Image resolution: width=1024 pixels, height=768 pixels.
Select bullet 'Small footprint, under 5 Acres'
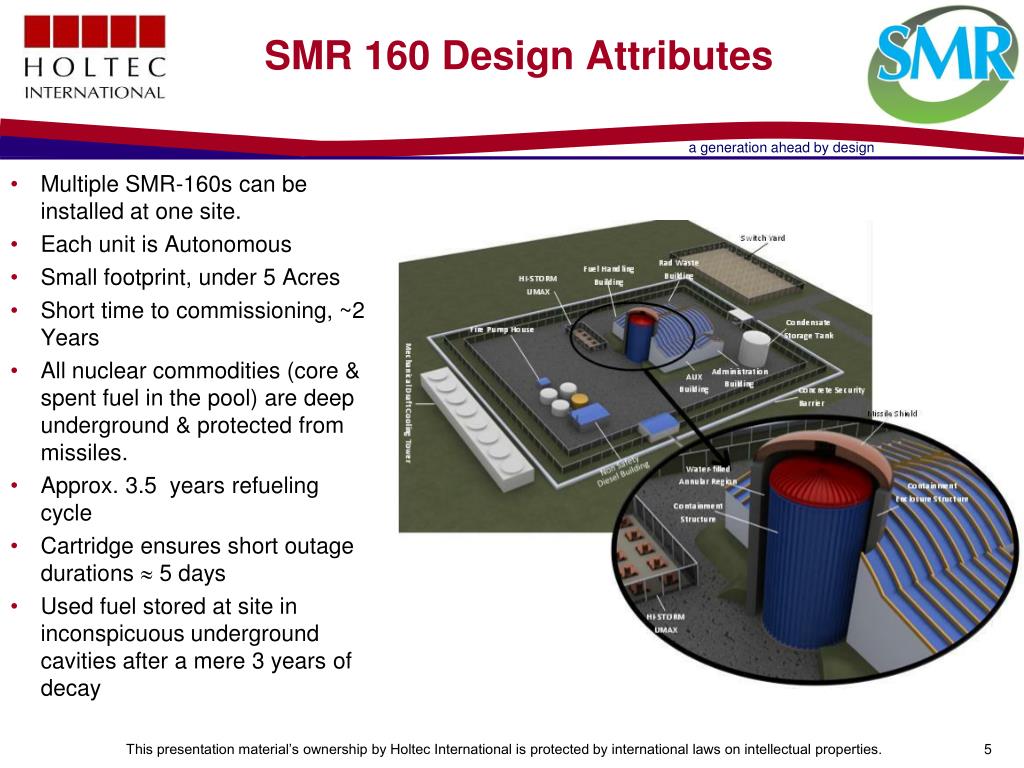coord(190,278)
